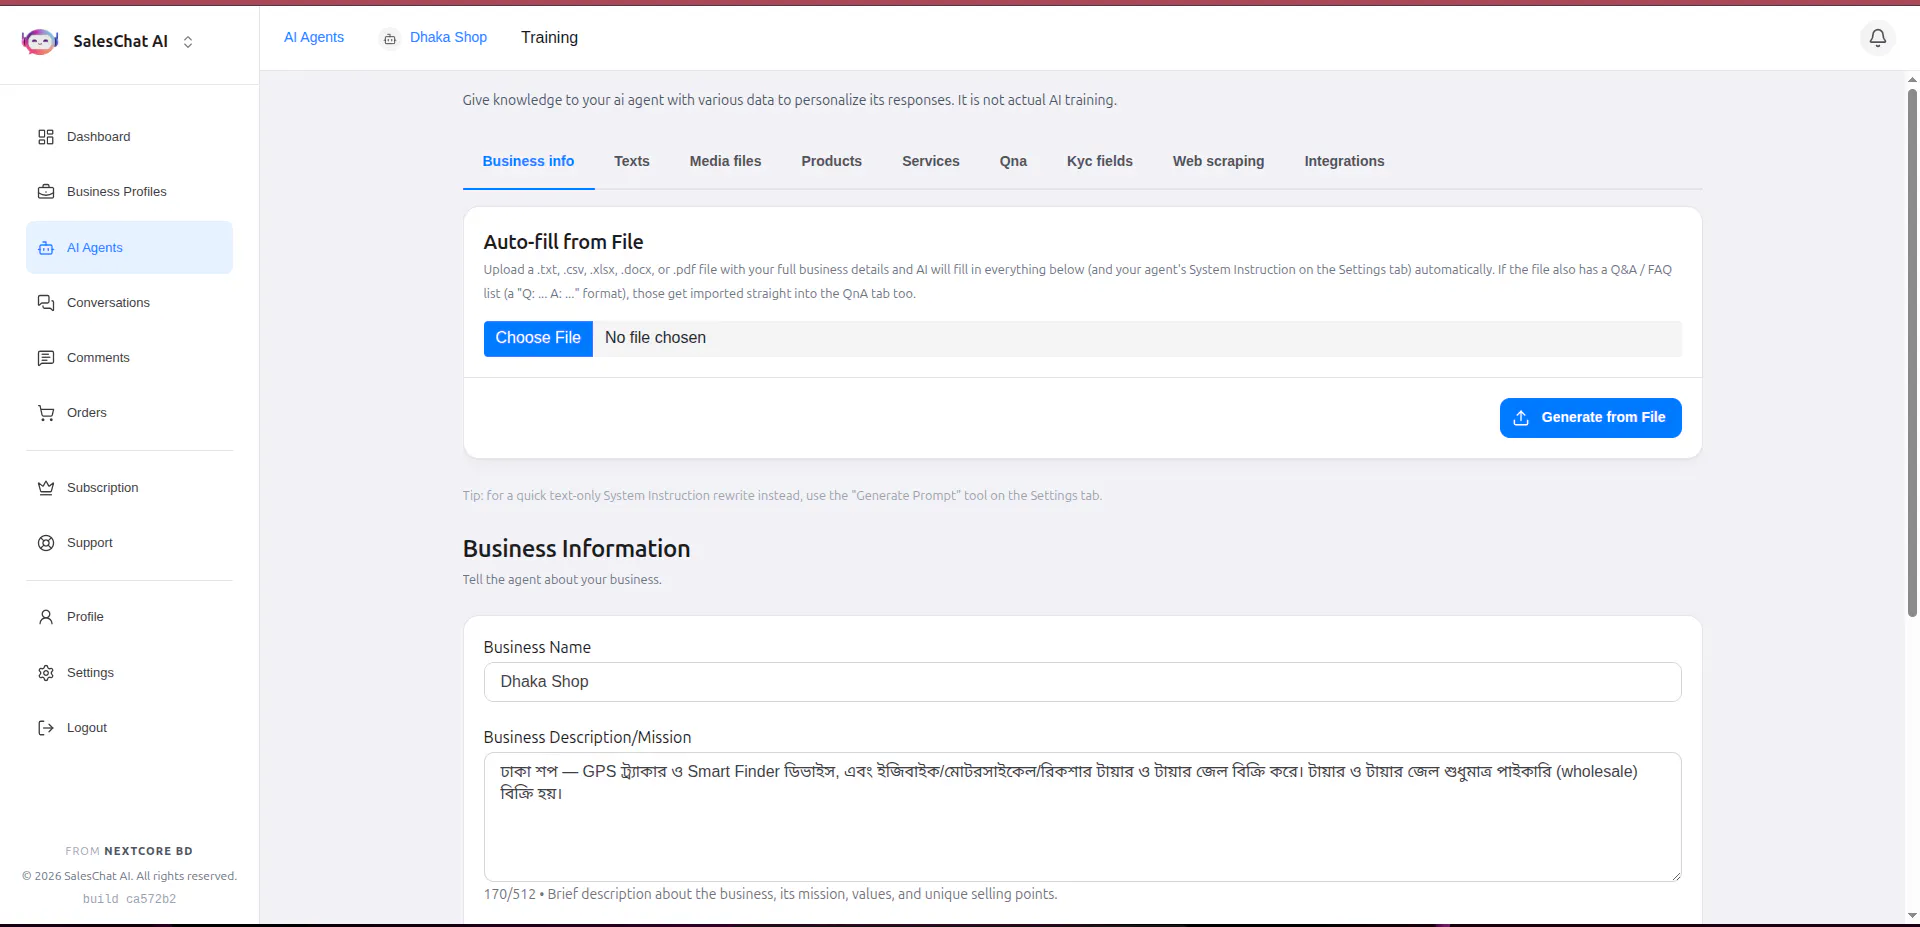Click the Conversations chat bubbles icon
The height and width of the screenshot is (927, 1920).
coord(46,303)
